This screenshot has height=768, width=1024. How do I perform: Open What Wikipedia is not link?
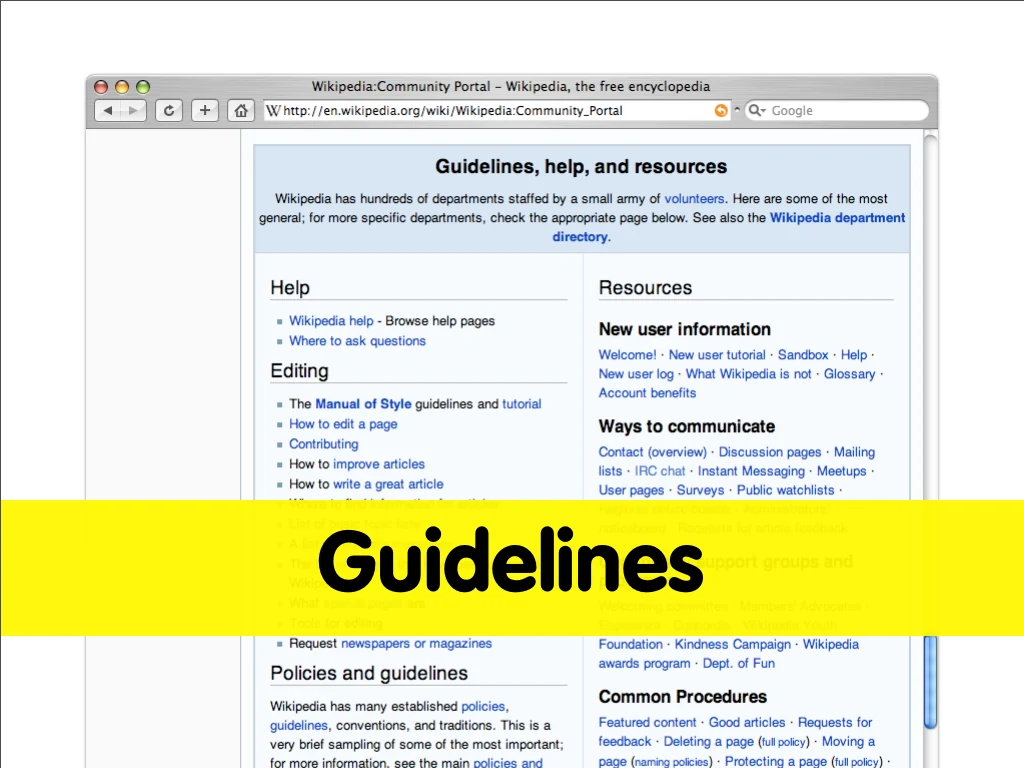tap(748, 374)
